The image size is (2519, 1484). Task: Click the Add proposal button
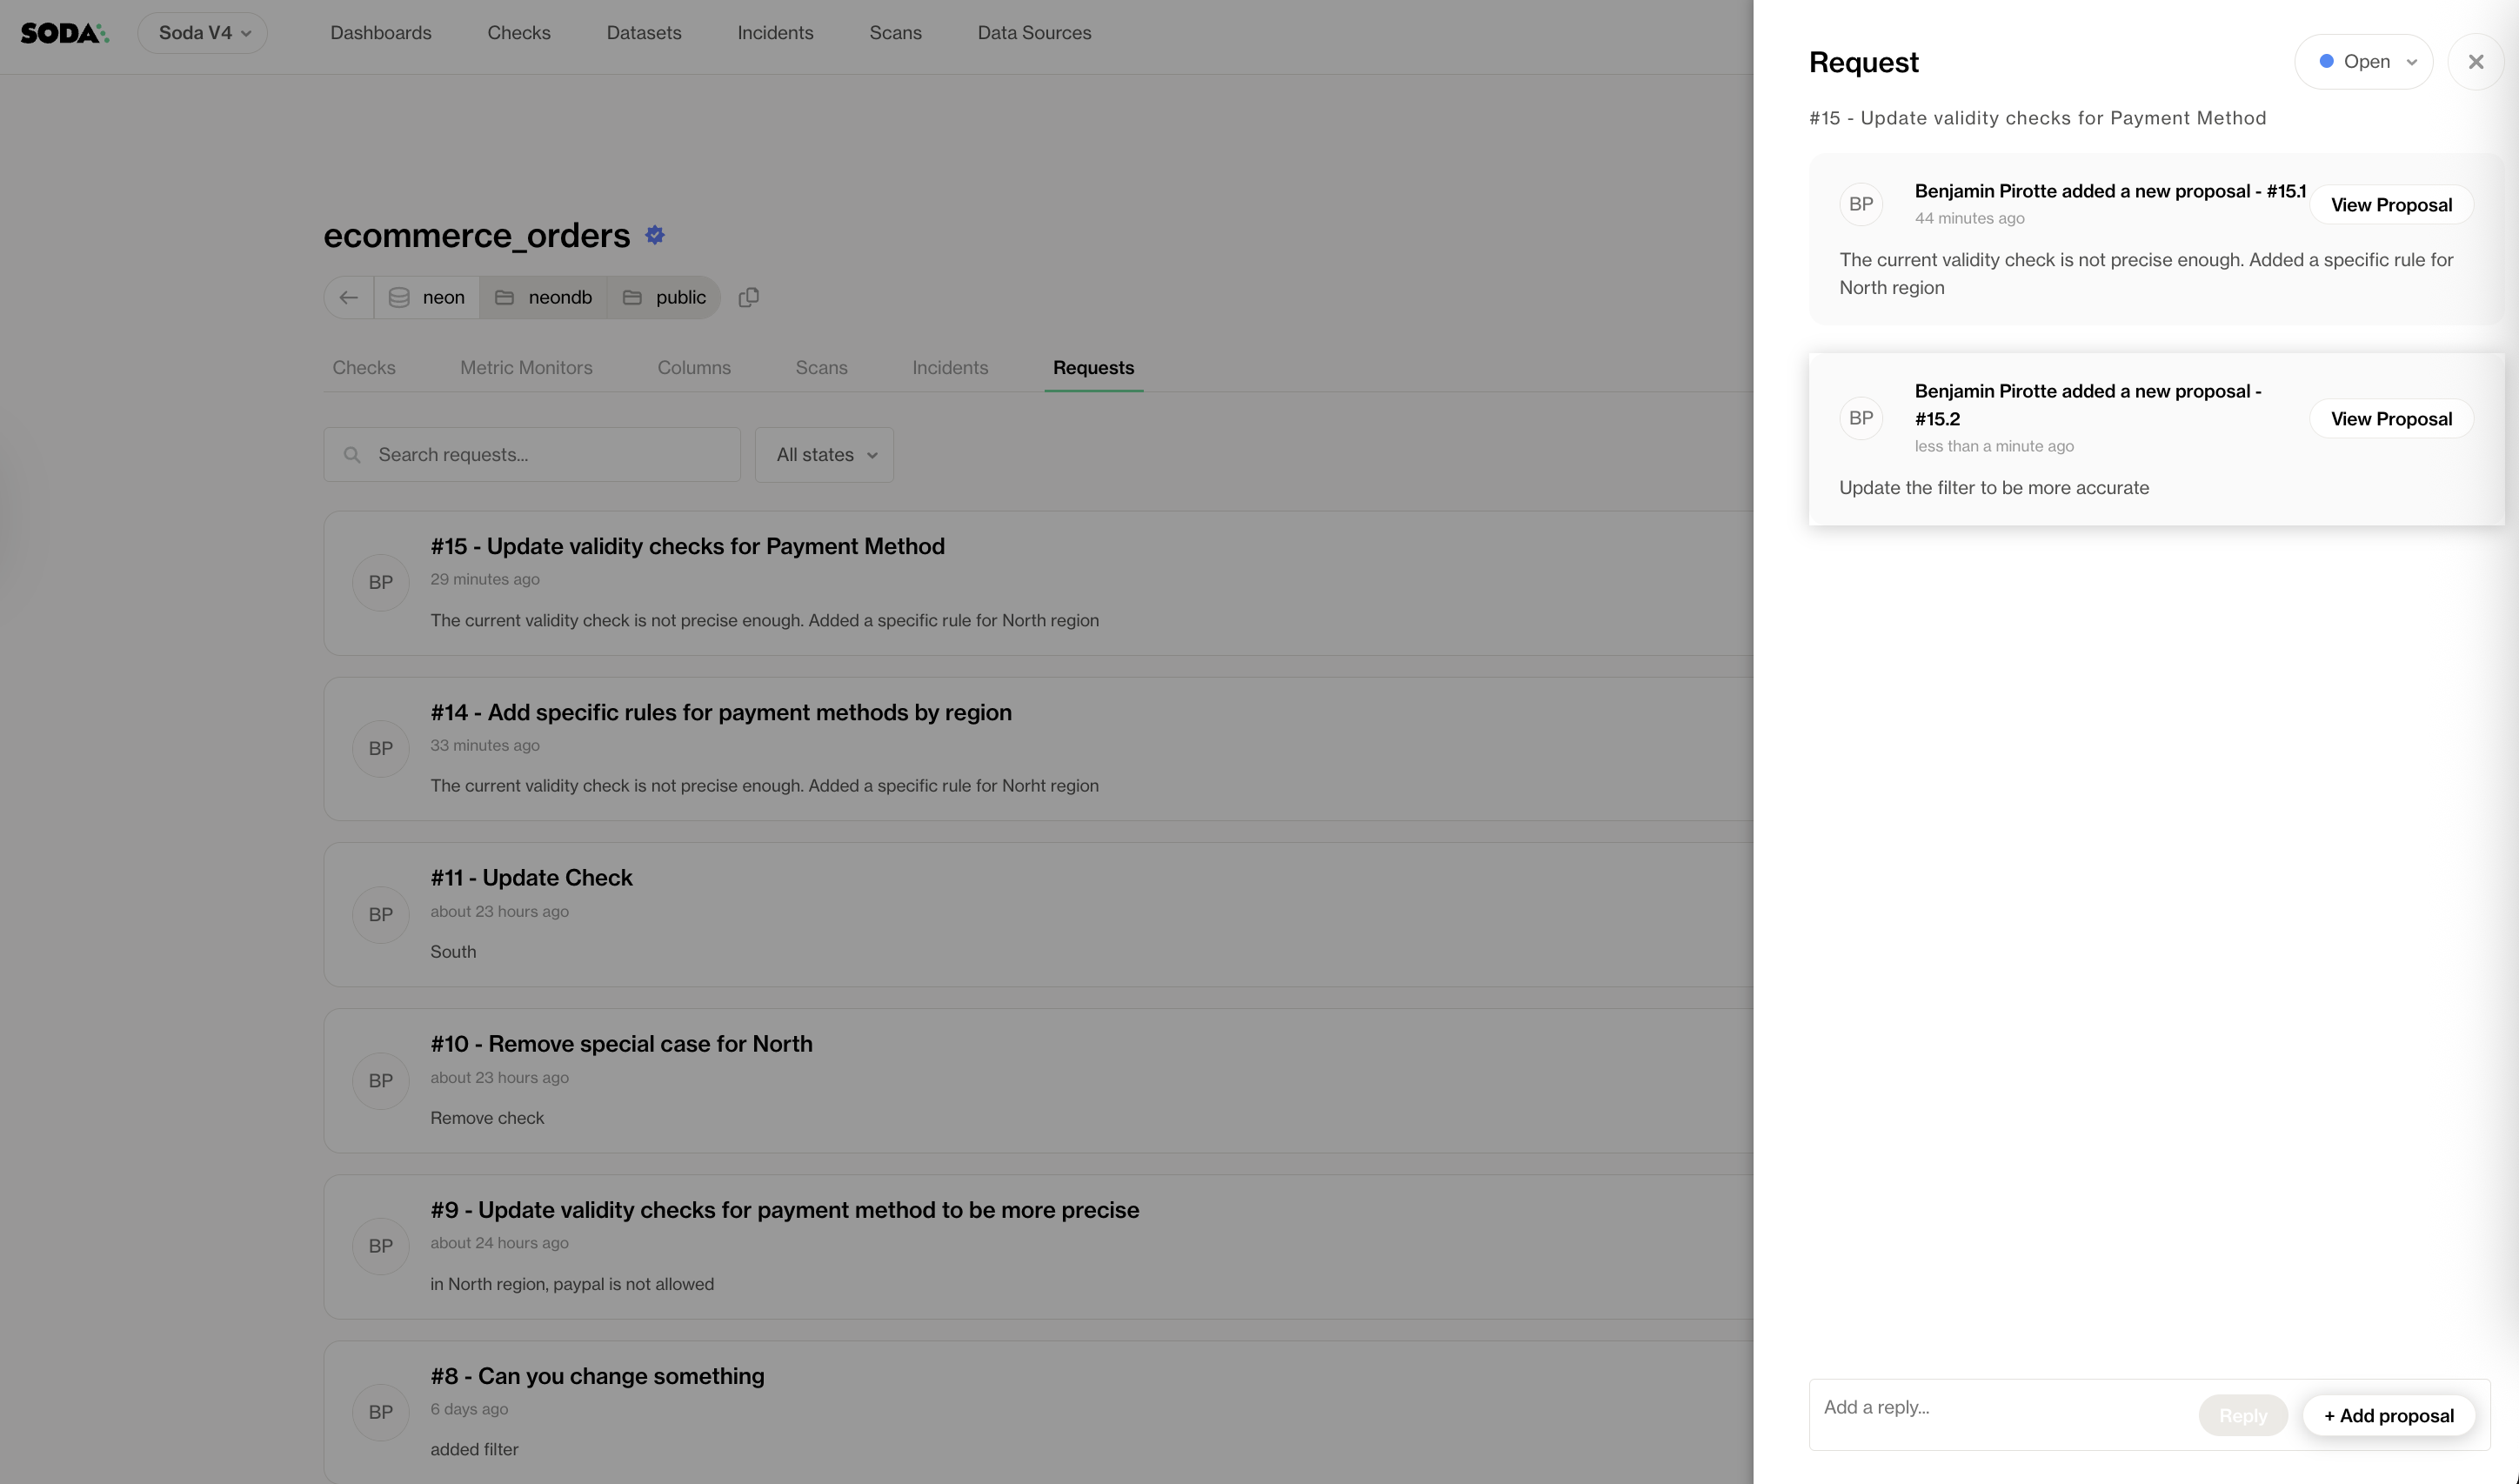(2388, 1416)
